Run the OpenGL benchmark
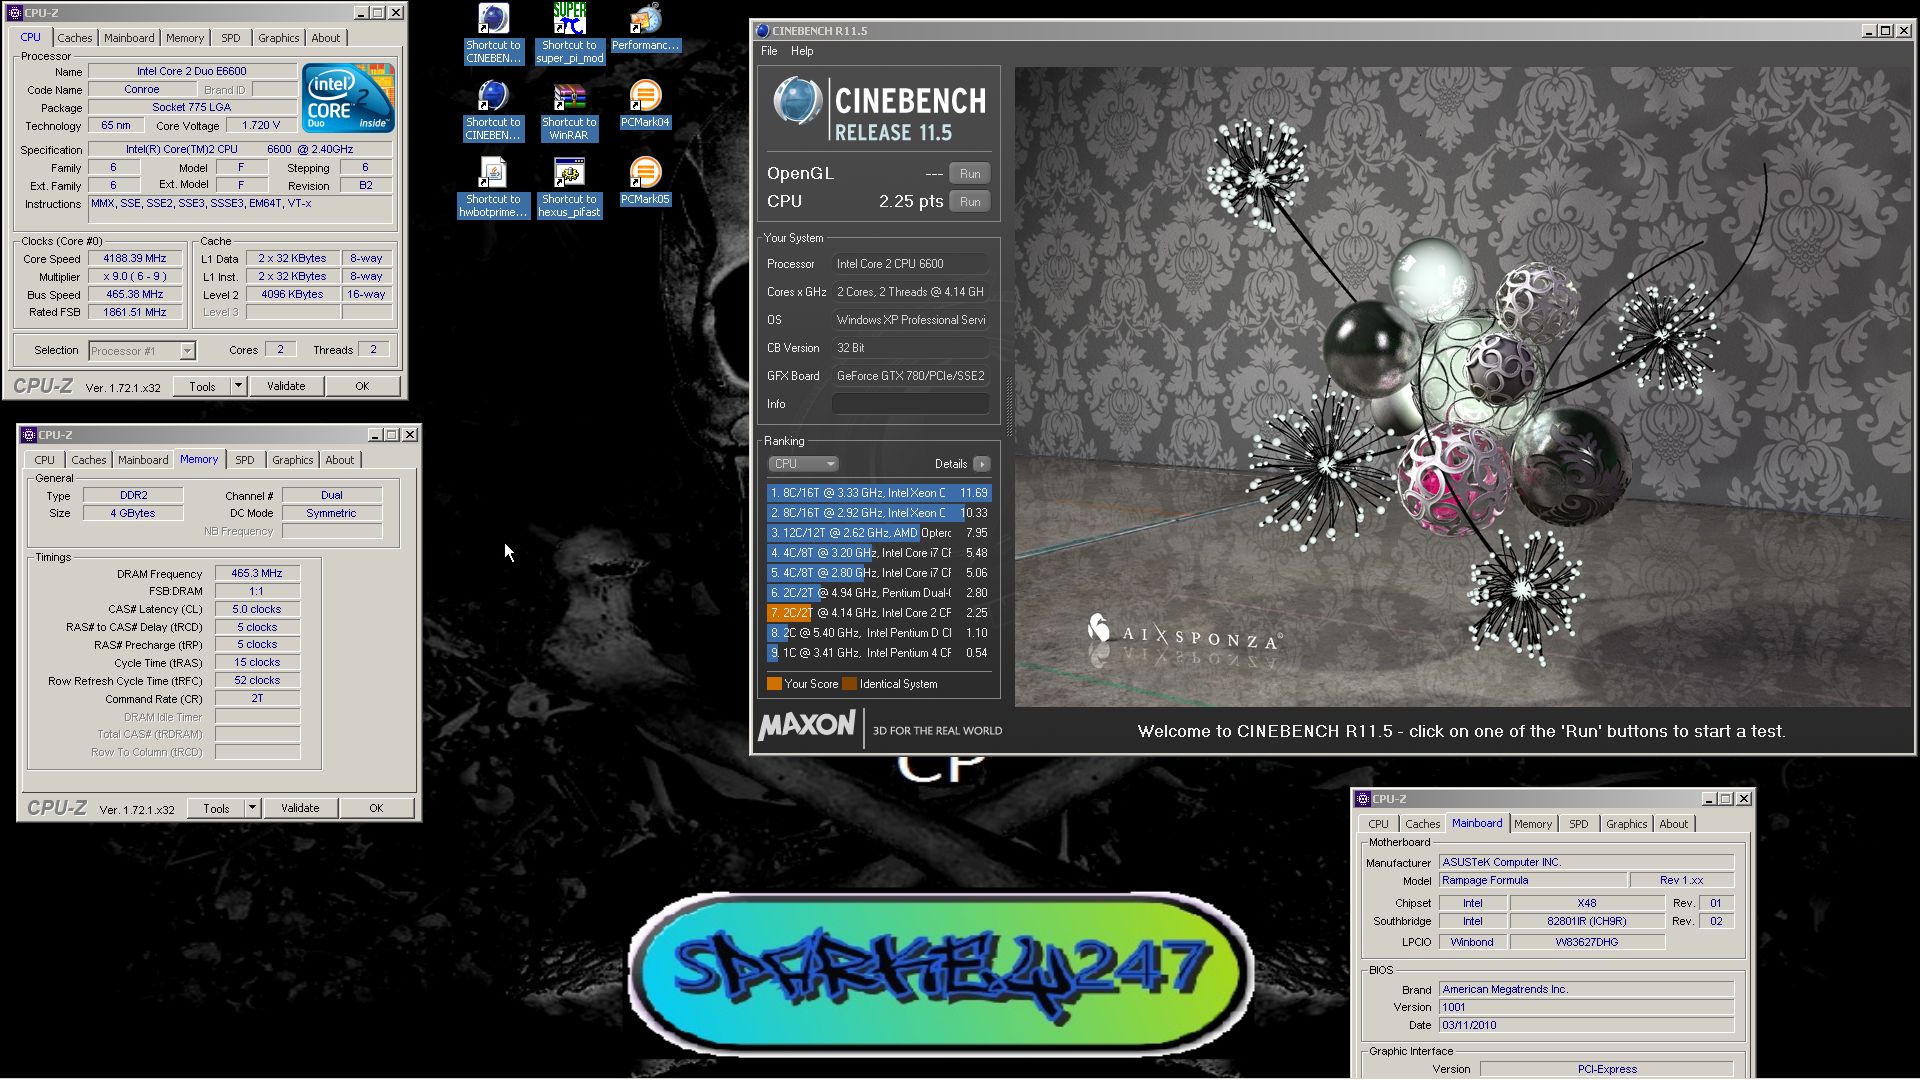The width and height of the screenshot is (1920, 1080). tap(970, 174)
